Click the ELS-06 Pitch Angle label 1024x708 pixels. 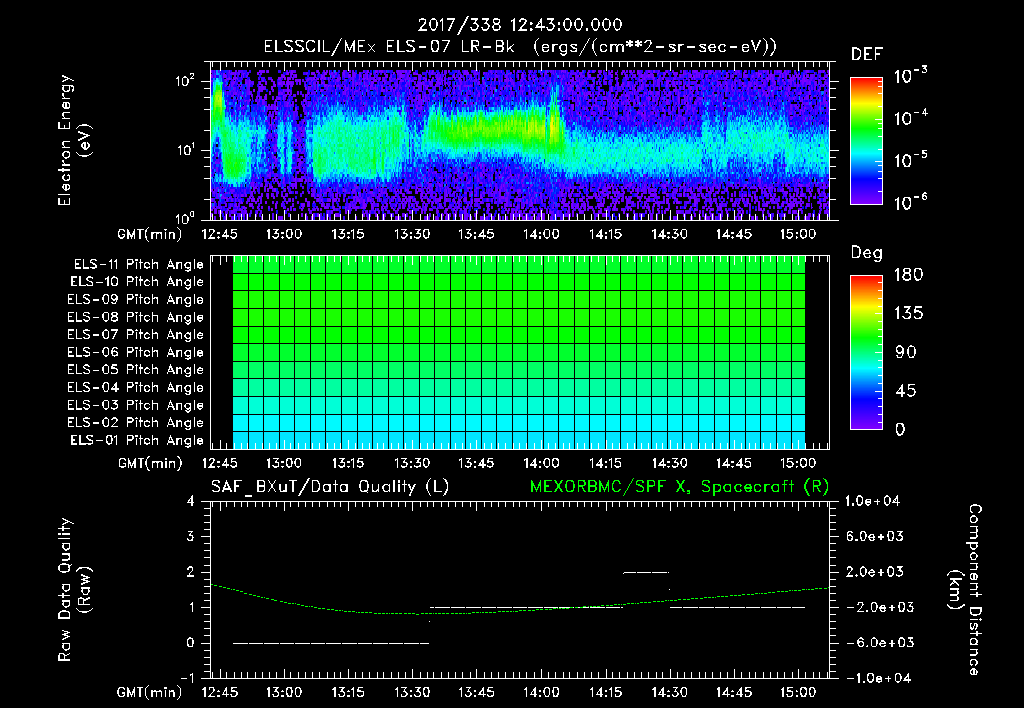tap(136, 352)
